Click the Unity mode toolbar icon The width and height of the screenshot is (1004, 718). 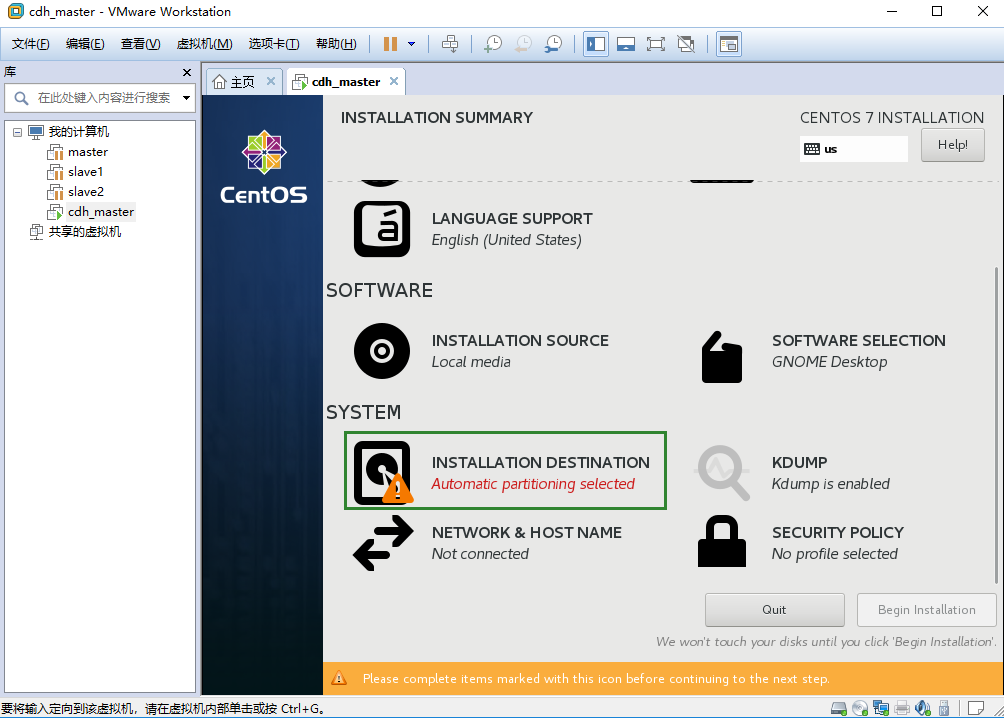click(x=686, y=44)
